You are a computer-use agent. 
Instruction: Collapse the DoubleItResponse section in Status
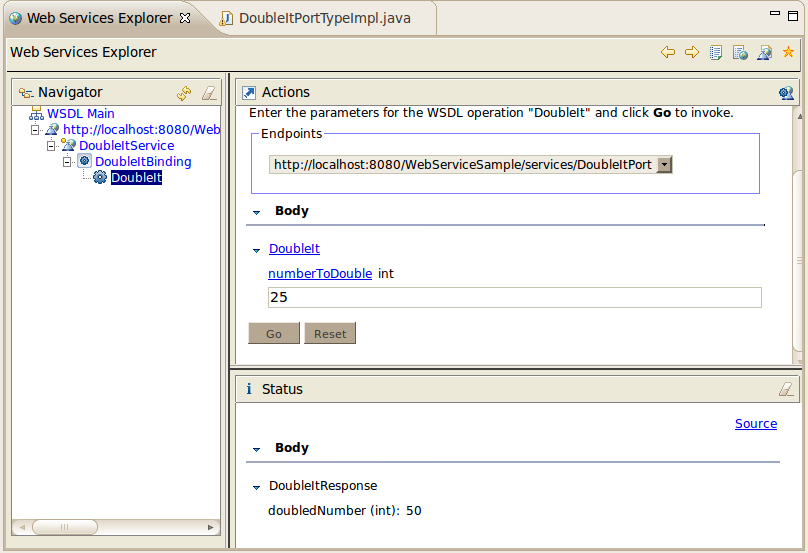click(x=257, y=487)
